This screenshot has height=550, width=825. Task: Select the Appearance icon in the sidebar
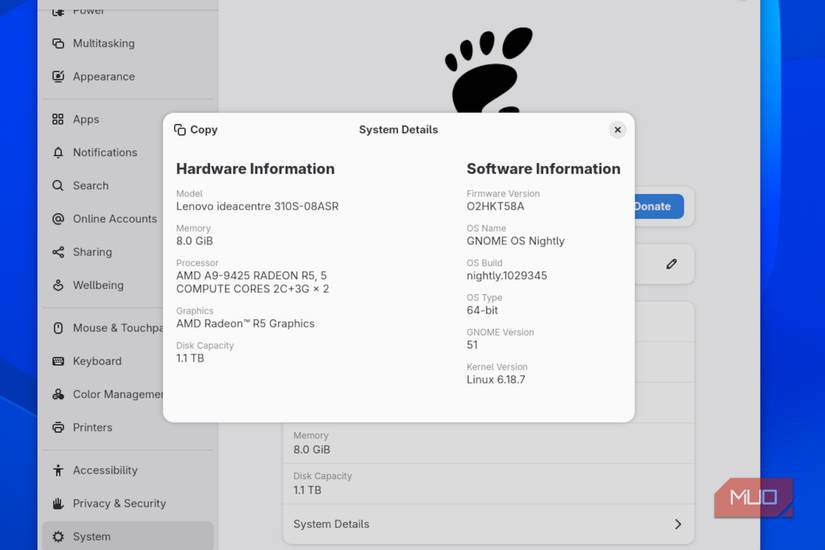click(58, 76)
